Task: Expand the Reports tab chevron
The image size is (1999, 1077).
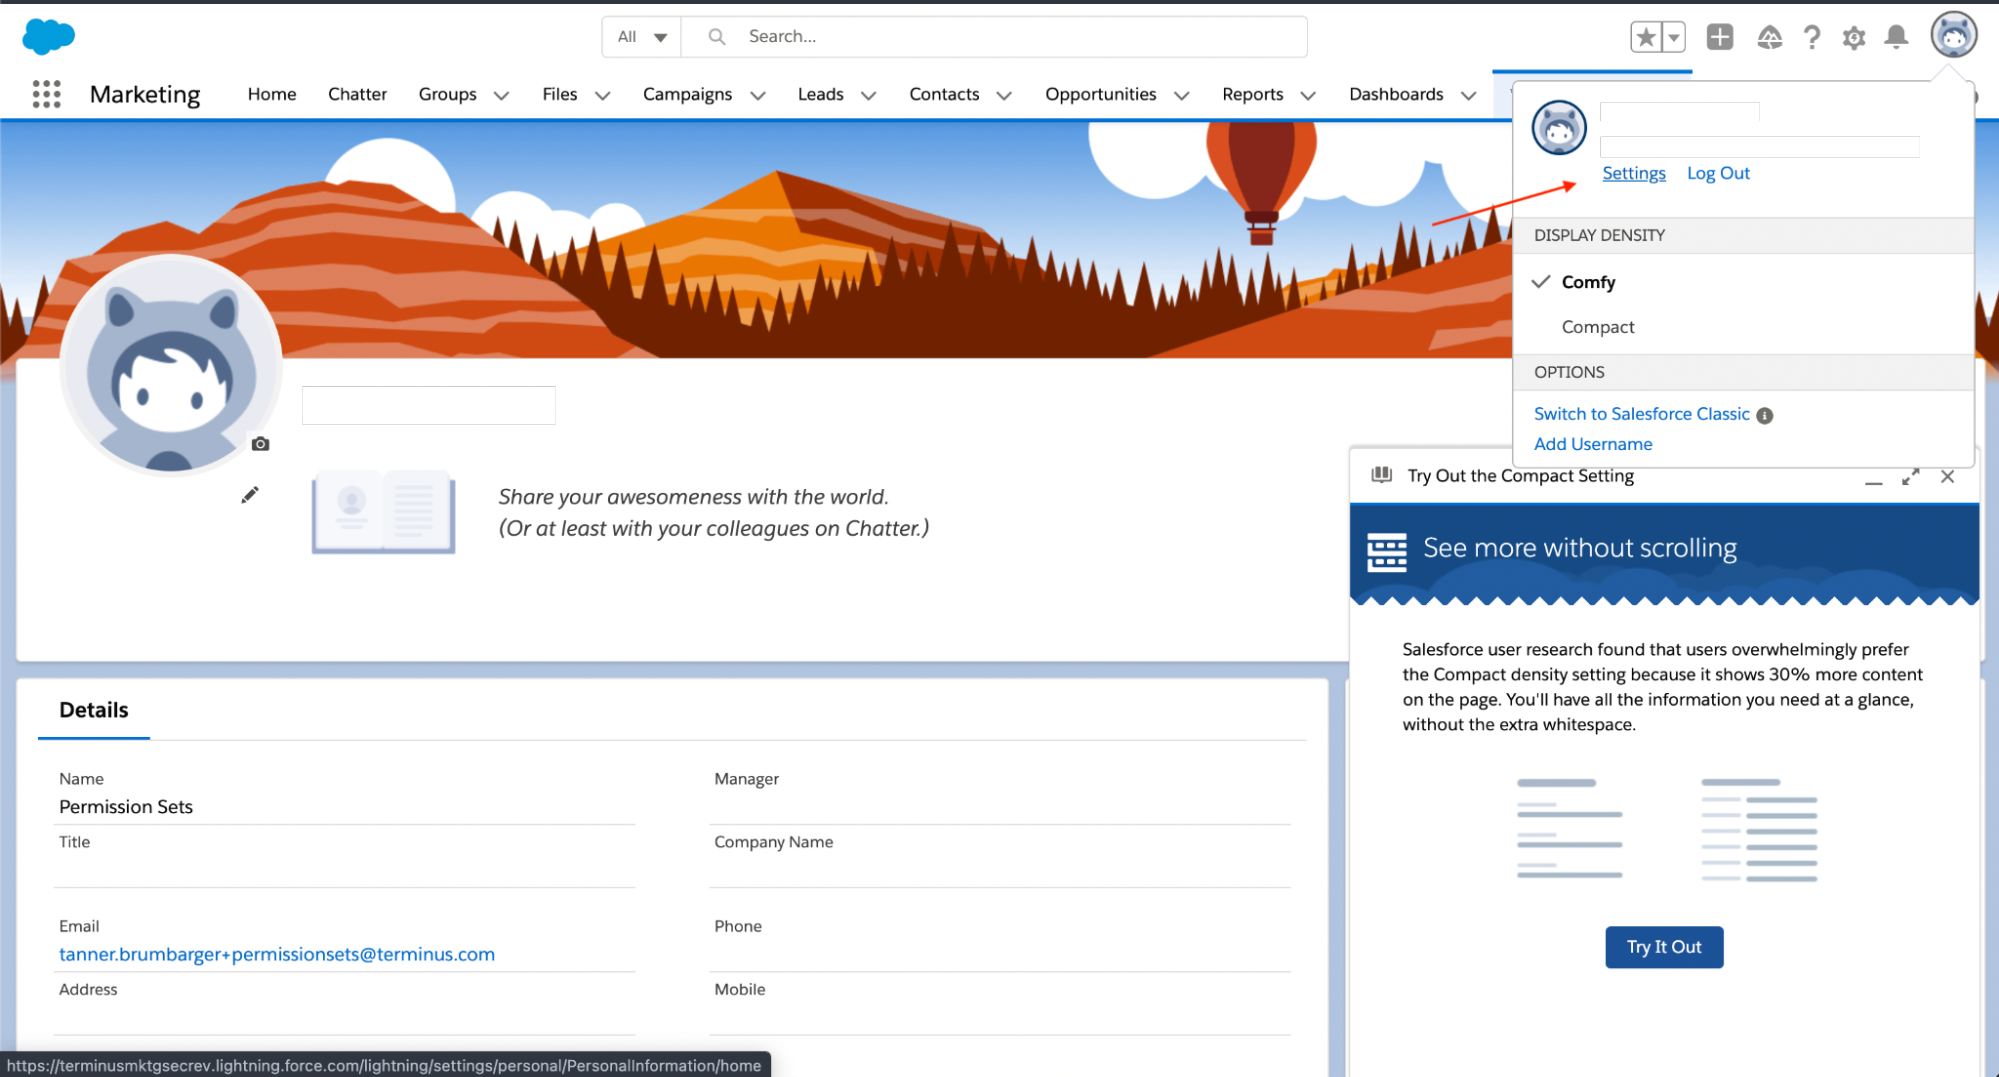Action: [x=1308, y=95]
